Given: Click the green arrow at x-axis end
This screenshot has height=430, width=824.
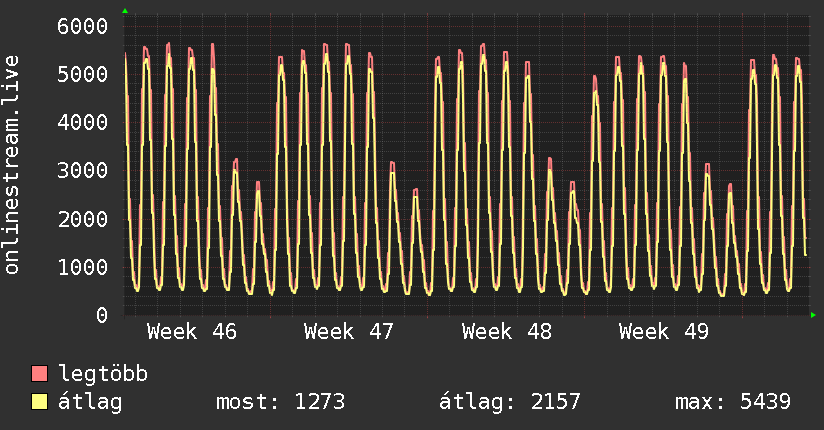Looking at the screenshot, I should (x=814, y=315).
